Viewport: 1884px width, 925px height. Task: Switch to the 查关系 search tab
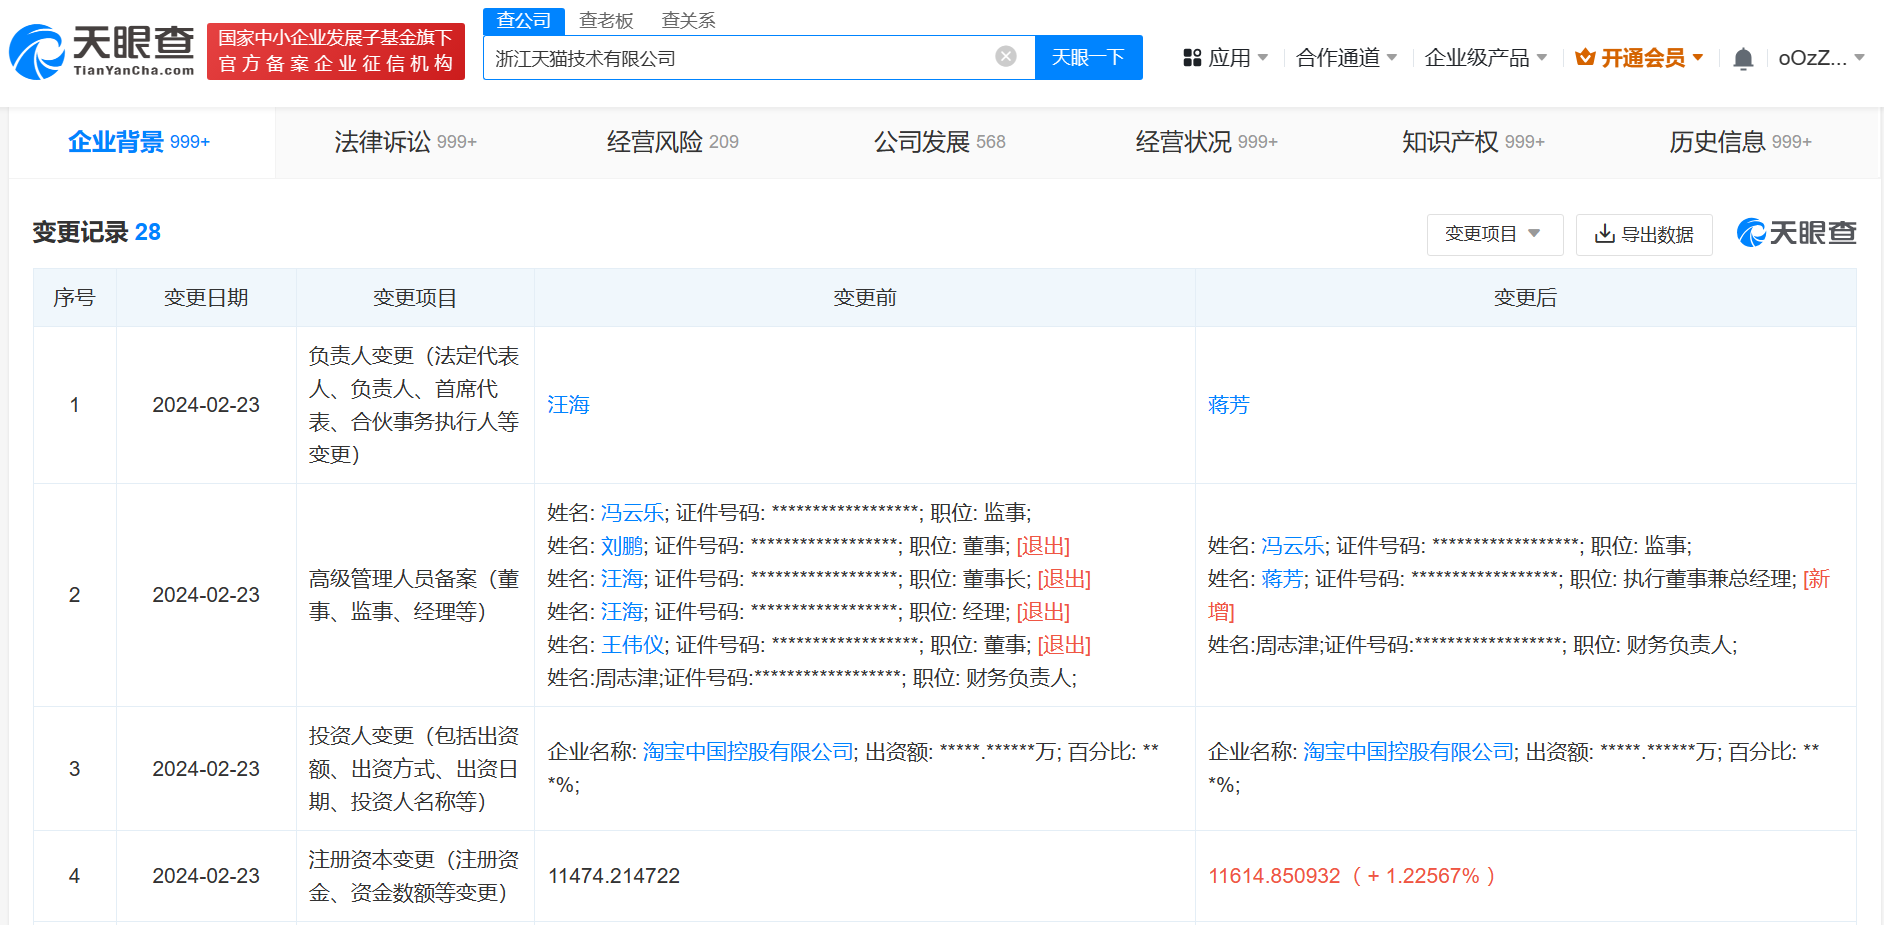[688, 20]
